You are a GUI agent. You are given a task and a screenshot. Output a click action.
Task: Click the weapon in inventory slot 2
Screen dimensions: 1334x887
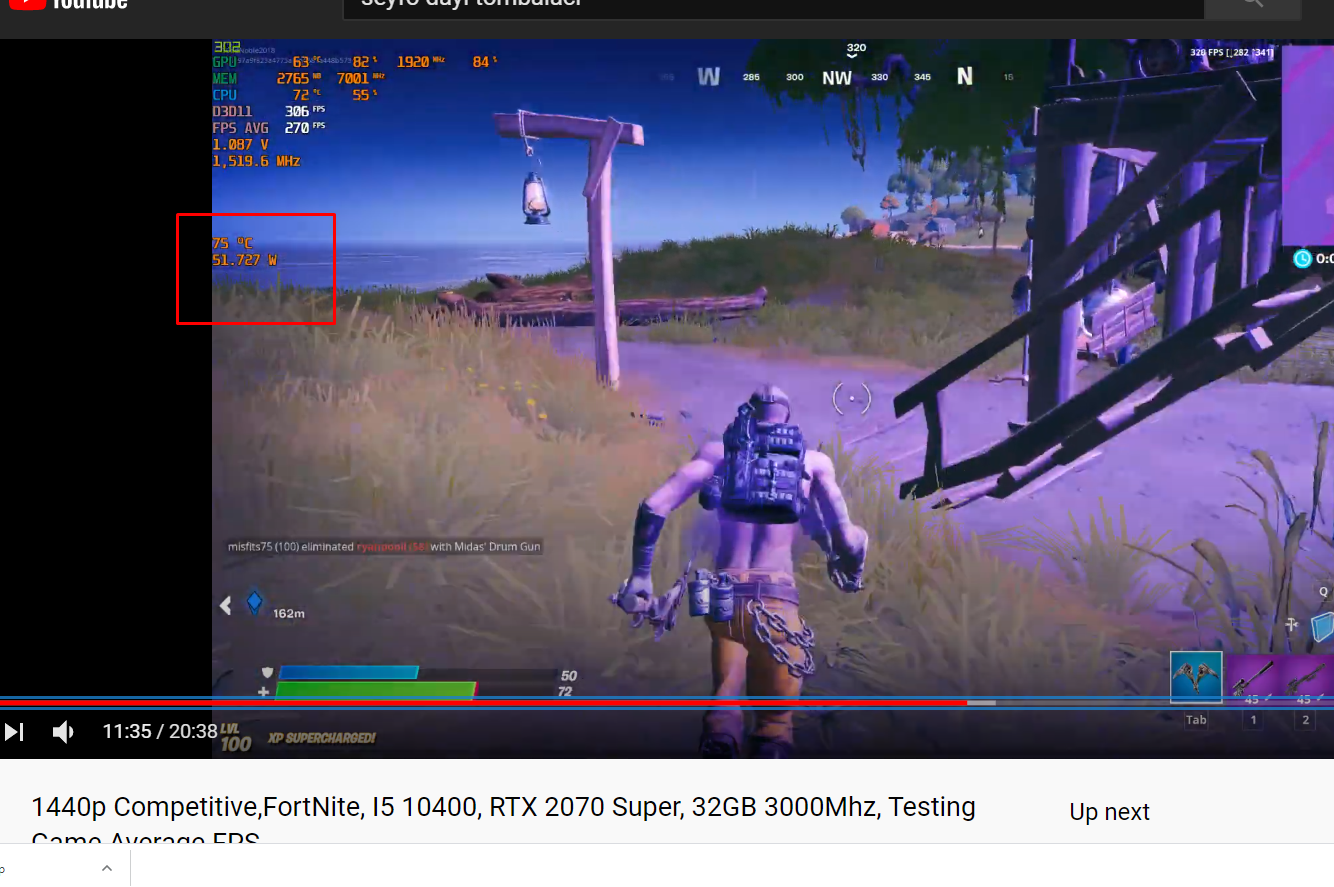coord(1306,678)
